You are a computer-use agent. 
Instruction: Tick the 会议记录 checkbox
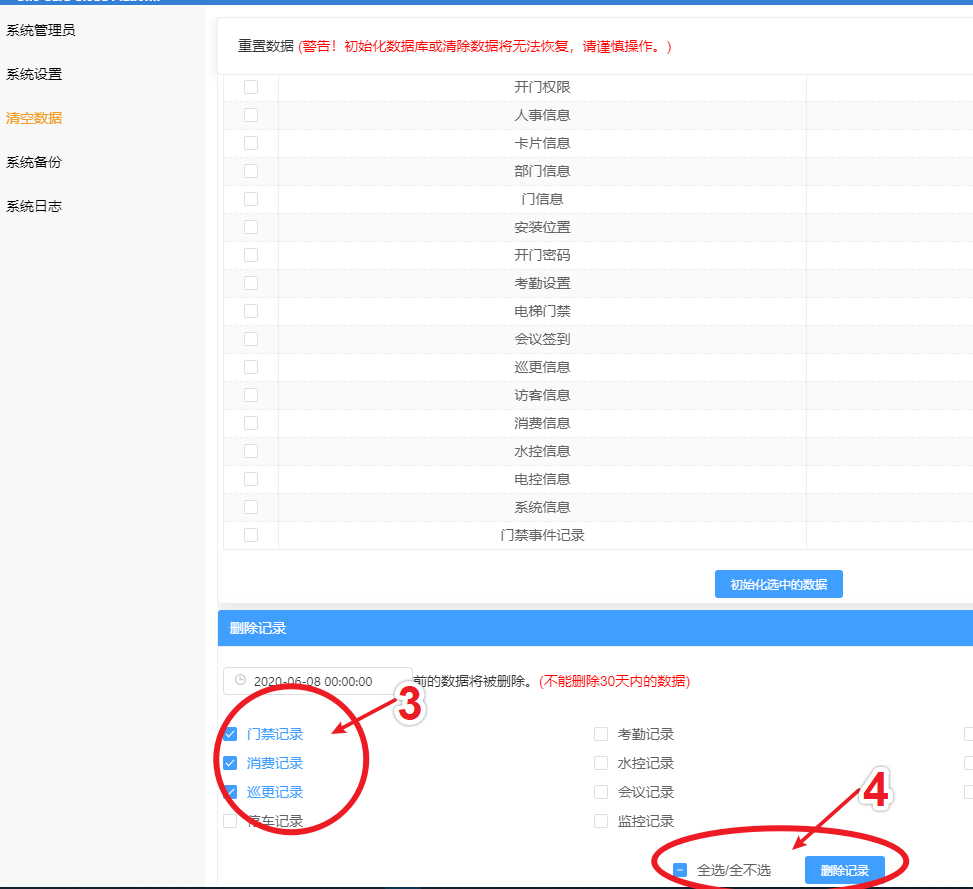601,792
